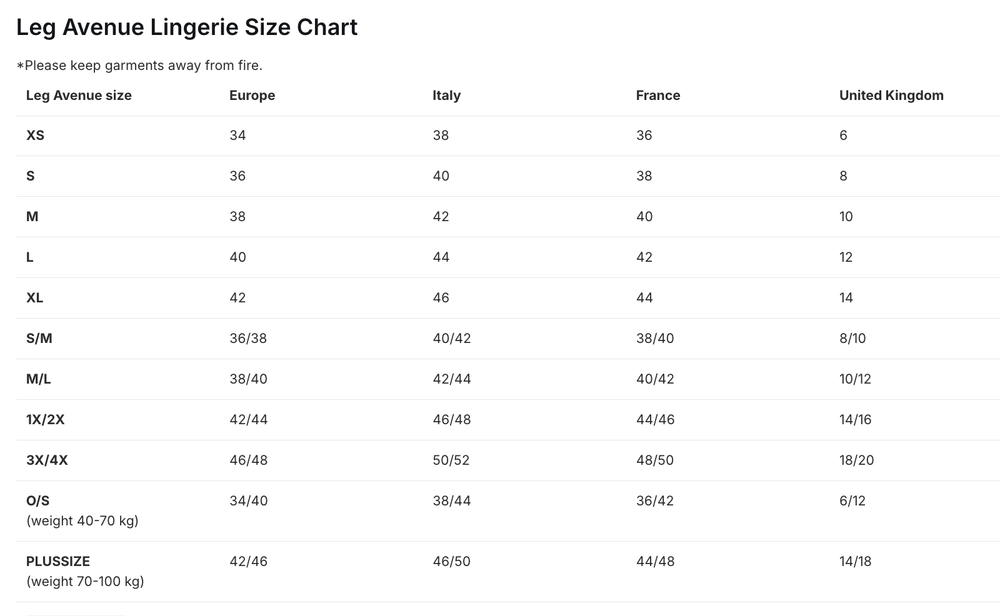Select Europe value 46/48 for 3X/4X
The height and width of the screenshot is (616, 1000).
(249, 460)
